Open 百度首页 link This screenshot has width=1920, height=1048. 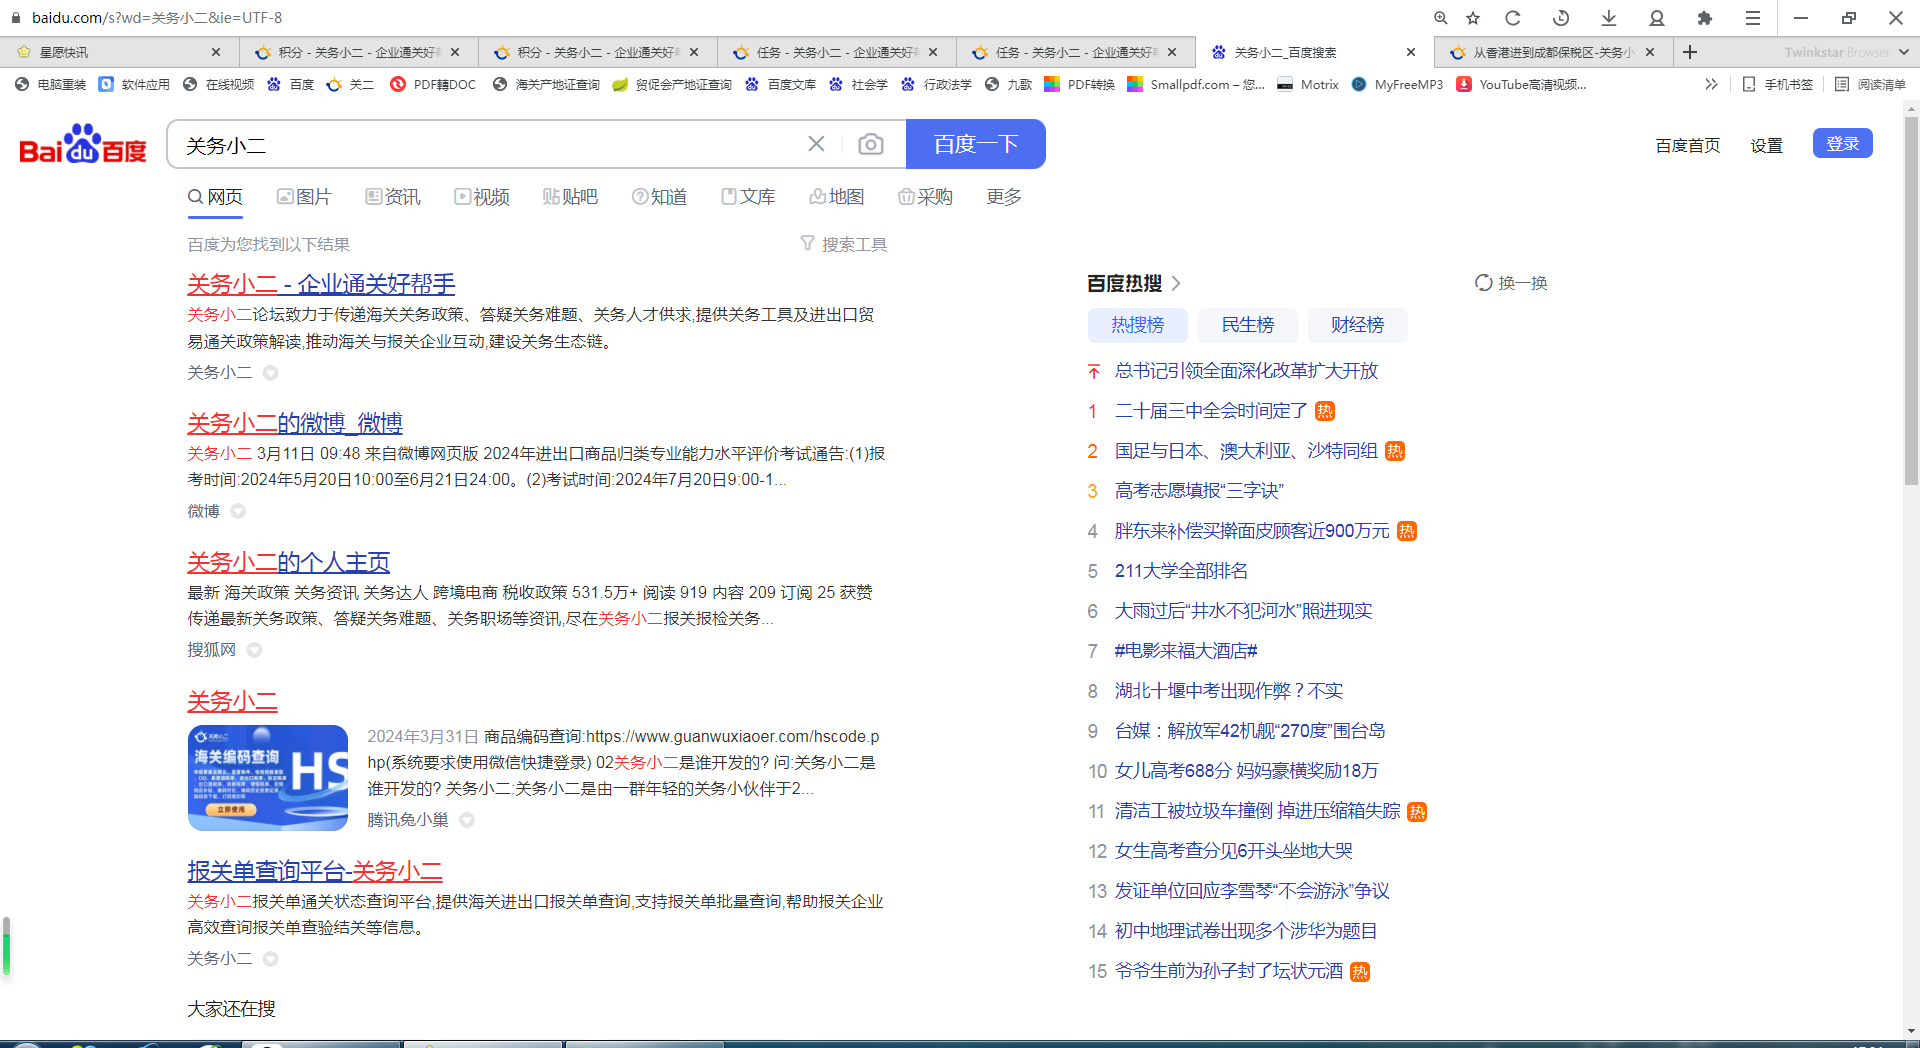(x=1688, y=145)
